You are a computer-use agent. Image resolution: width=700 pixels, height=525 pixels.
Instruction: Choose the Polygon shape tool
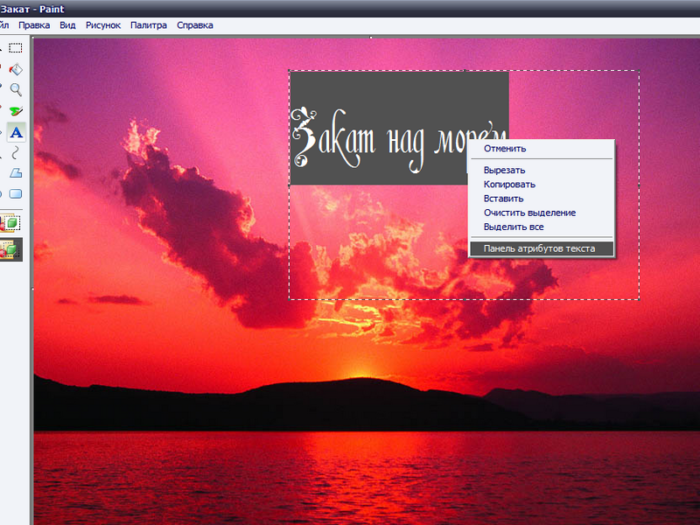click(16, 173)
